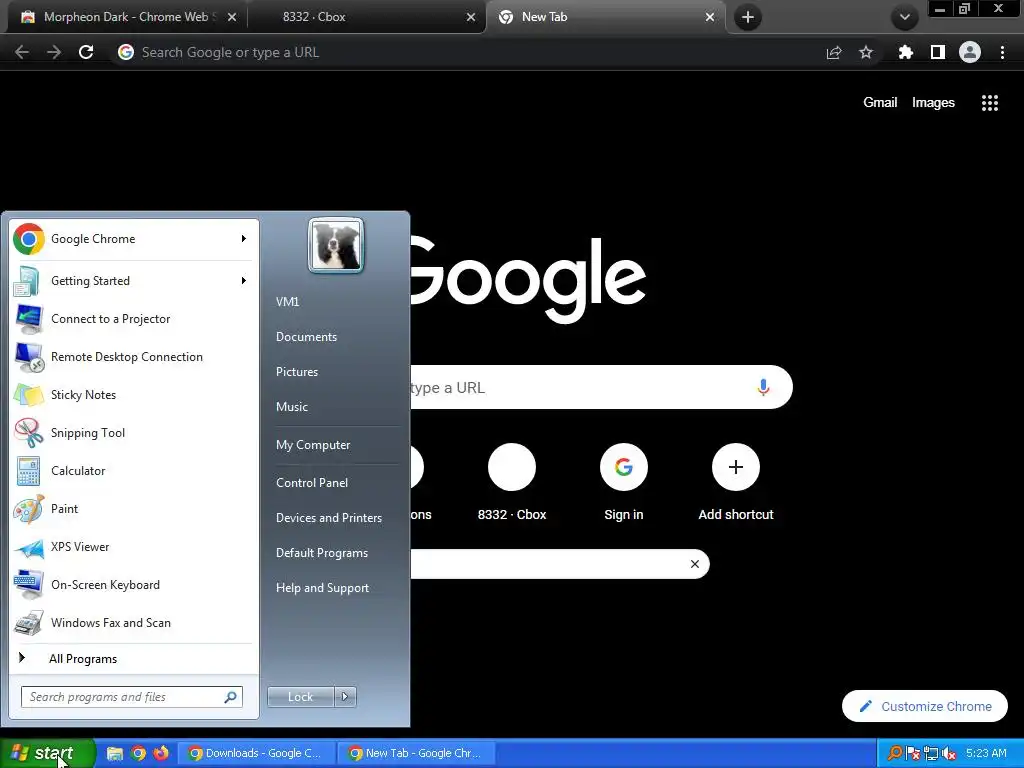Viewport: 1024px width, 768px height.
Task: Open Devices and Printers
Action: 328,518
